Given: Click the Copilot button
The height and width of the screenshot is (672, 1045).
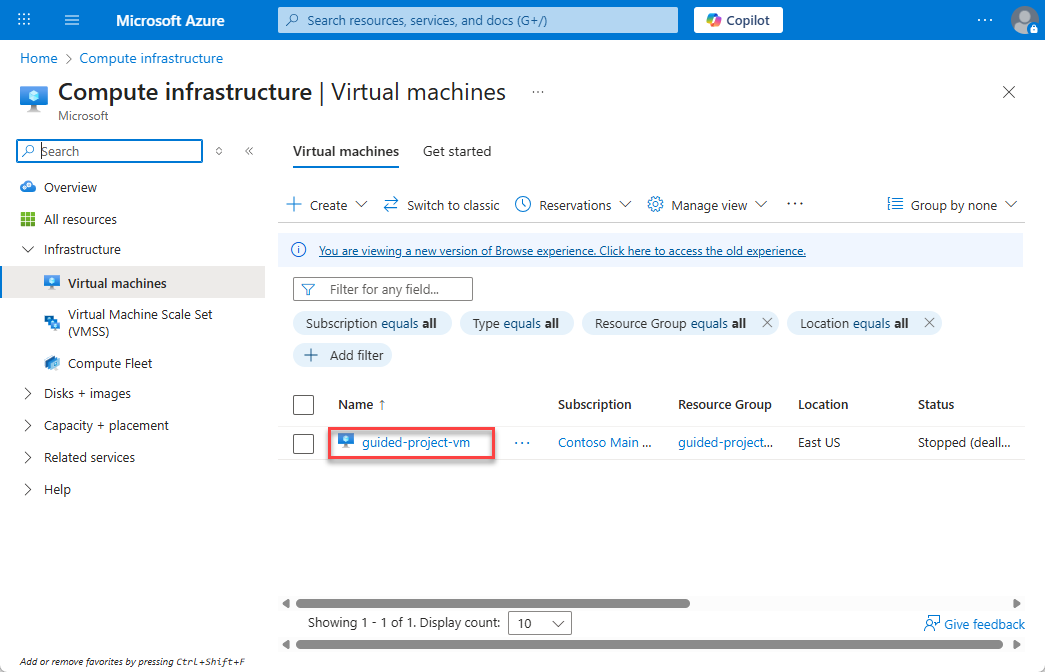Looking at the screenshot, I should coord(738,20).
